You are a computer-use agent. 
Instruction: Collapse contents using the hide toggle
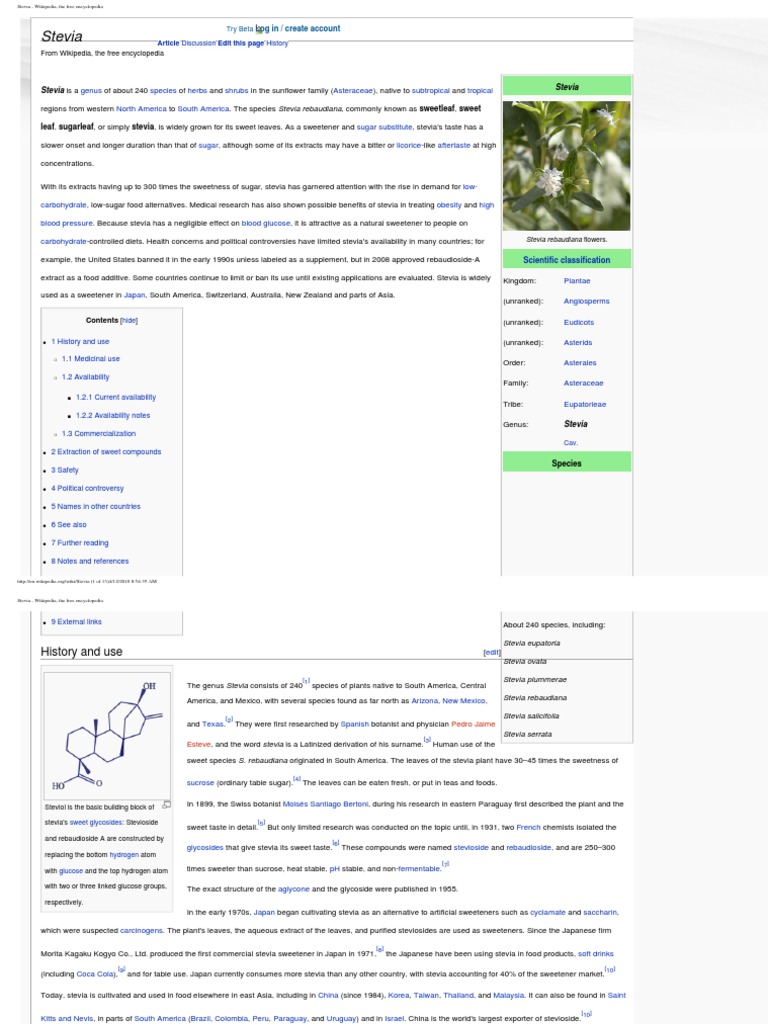tap(129, 321)
